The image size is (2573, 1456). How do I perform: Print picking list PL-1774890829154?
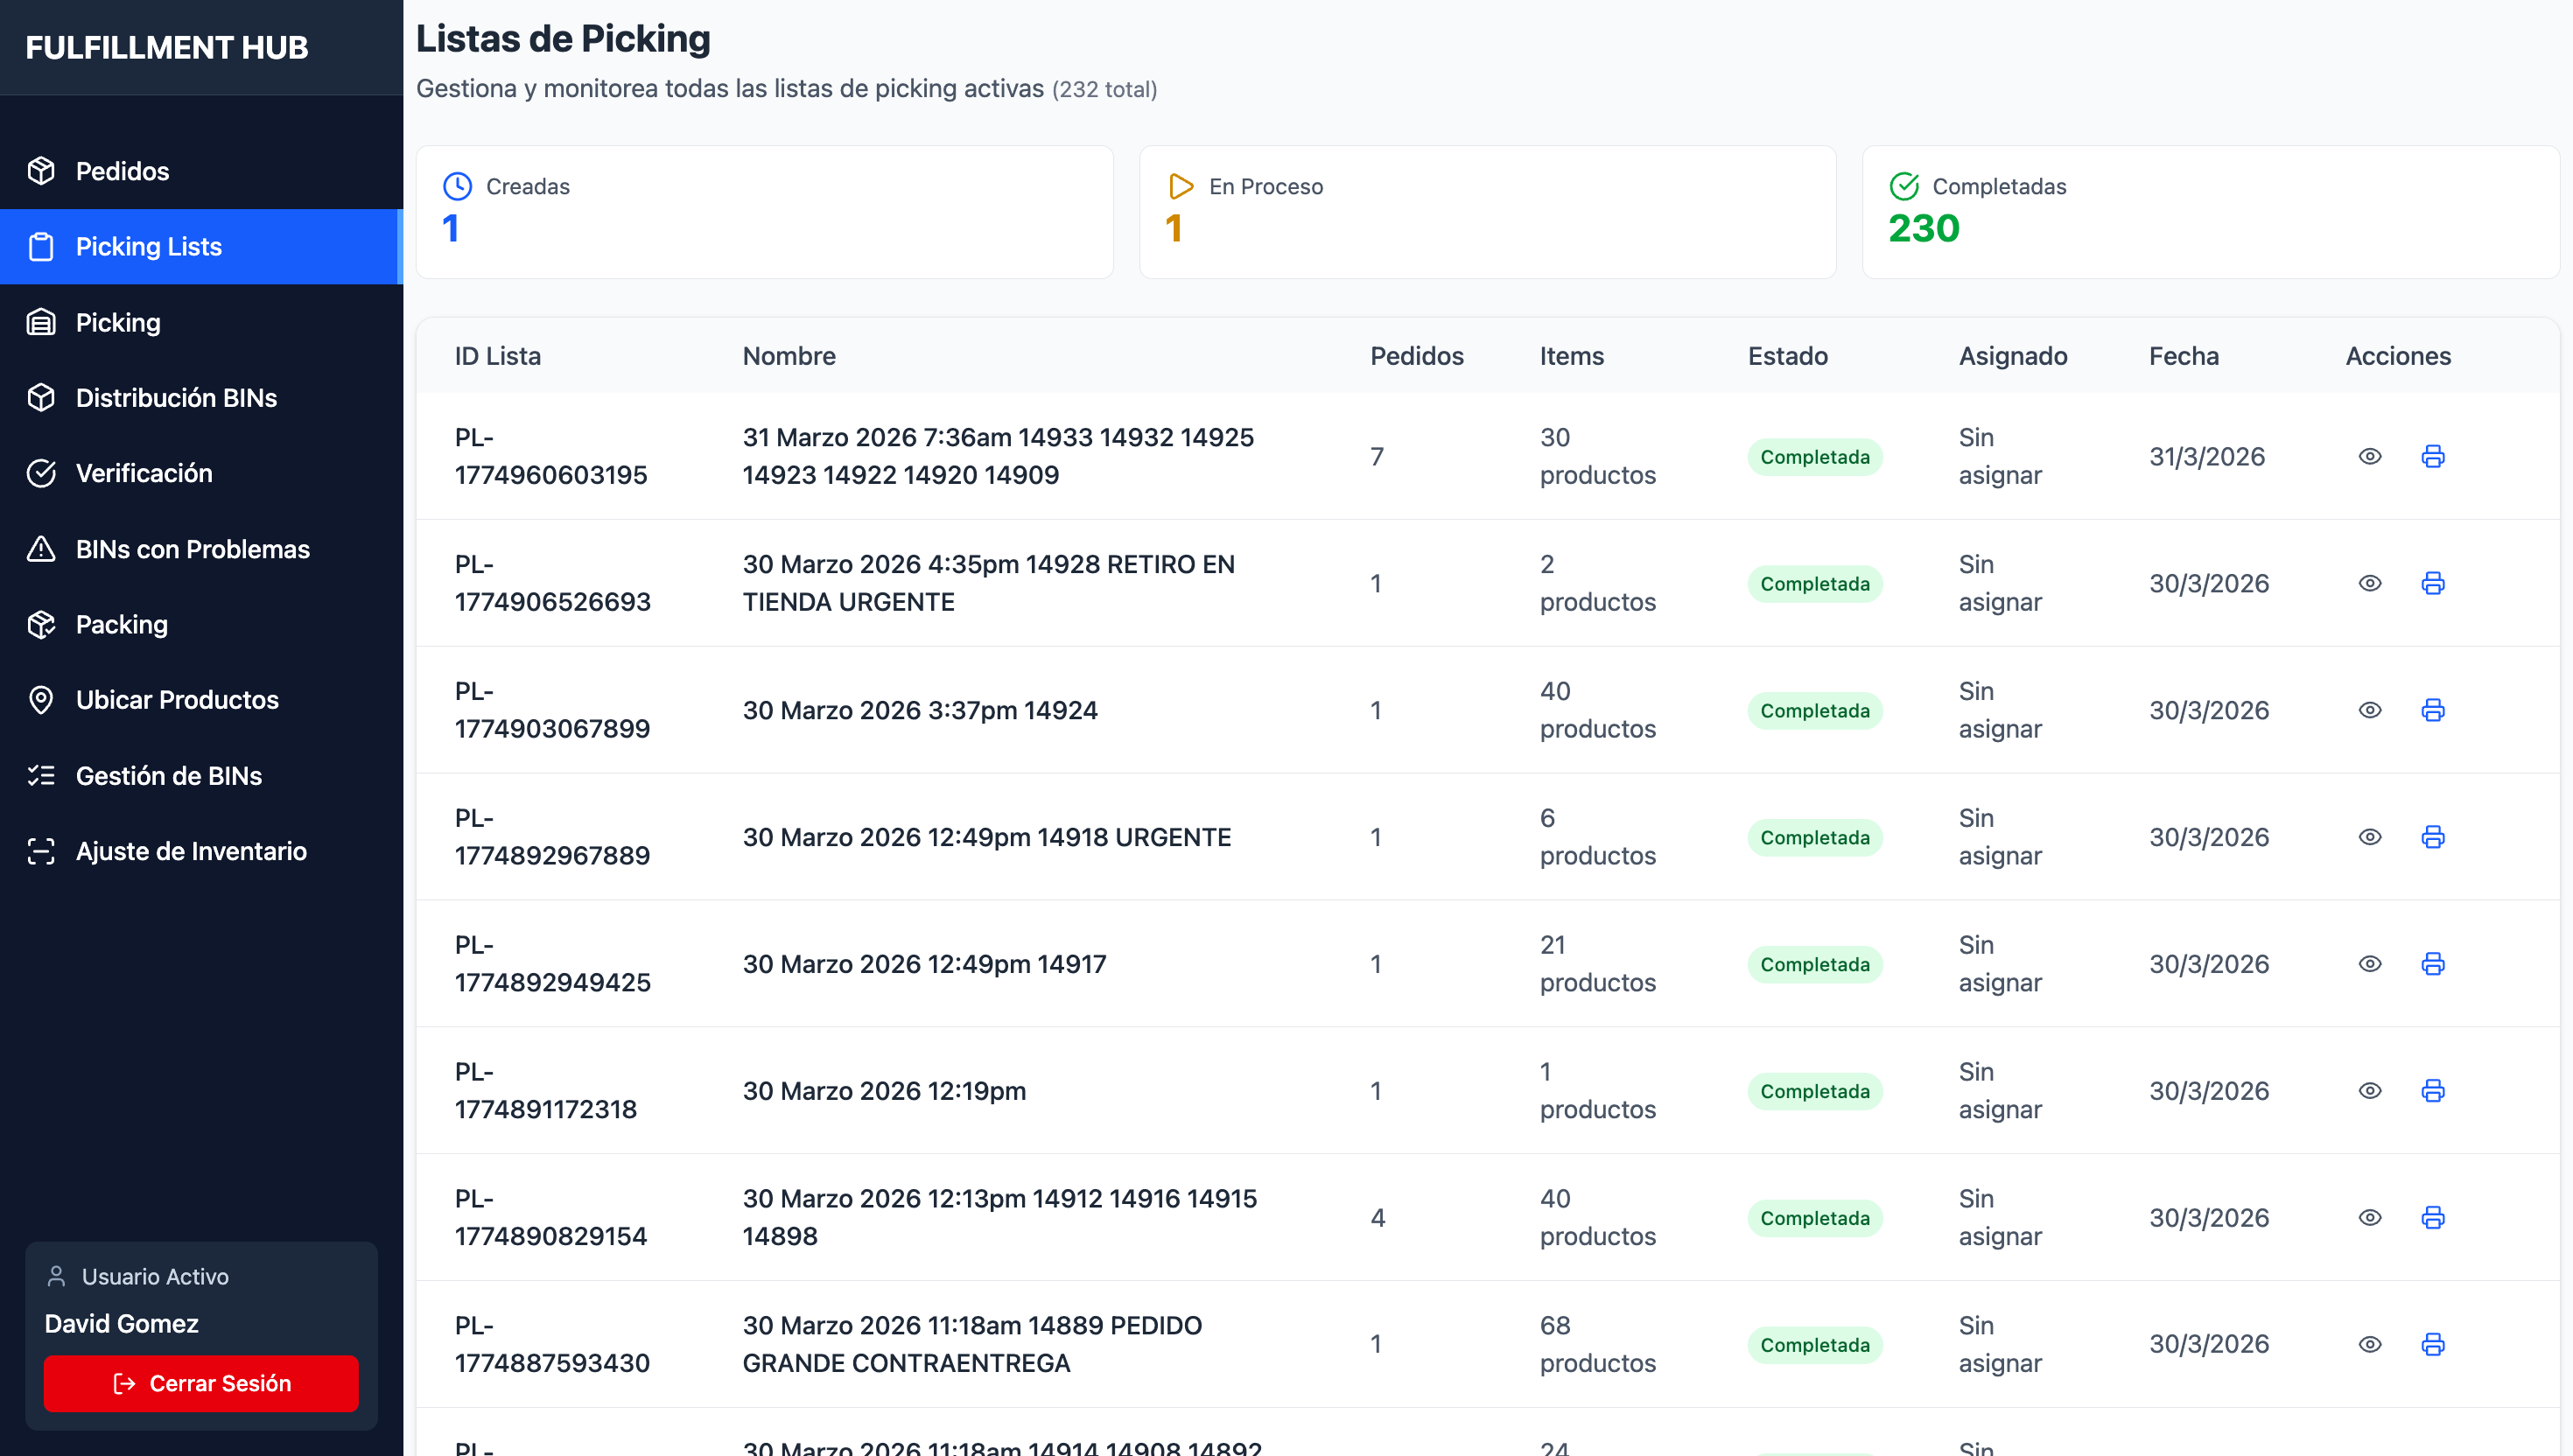point(2433,1218)
